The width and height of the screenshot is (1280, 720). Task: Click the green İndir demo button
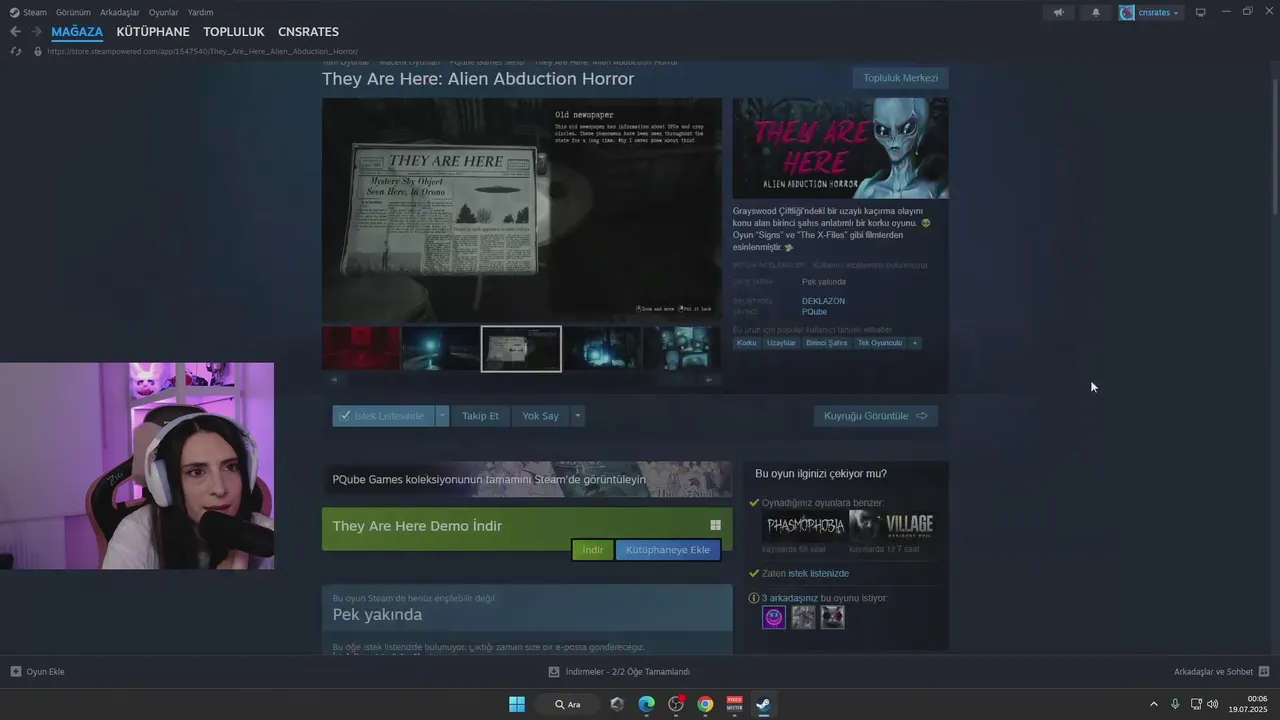click(593, 550)
